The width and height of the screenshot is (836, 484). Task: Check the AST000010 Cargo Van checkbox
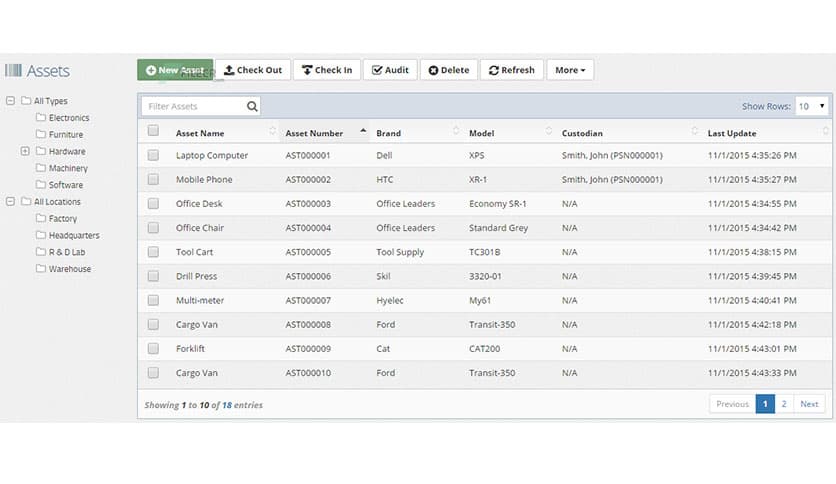pyautogui.click(x=153, y=373)
